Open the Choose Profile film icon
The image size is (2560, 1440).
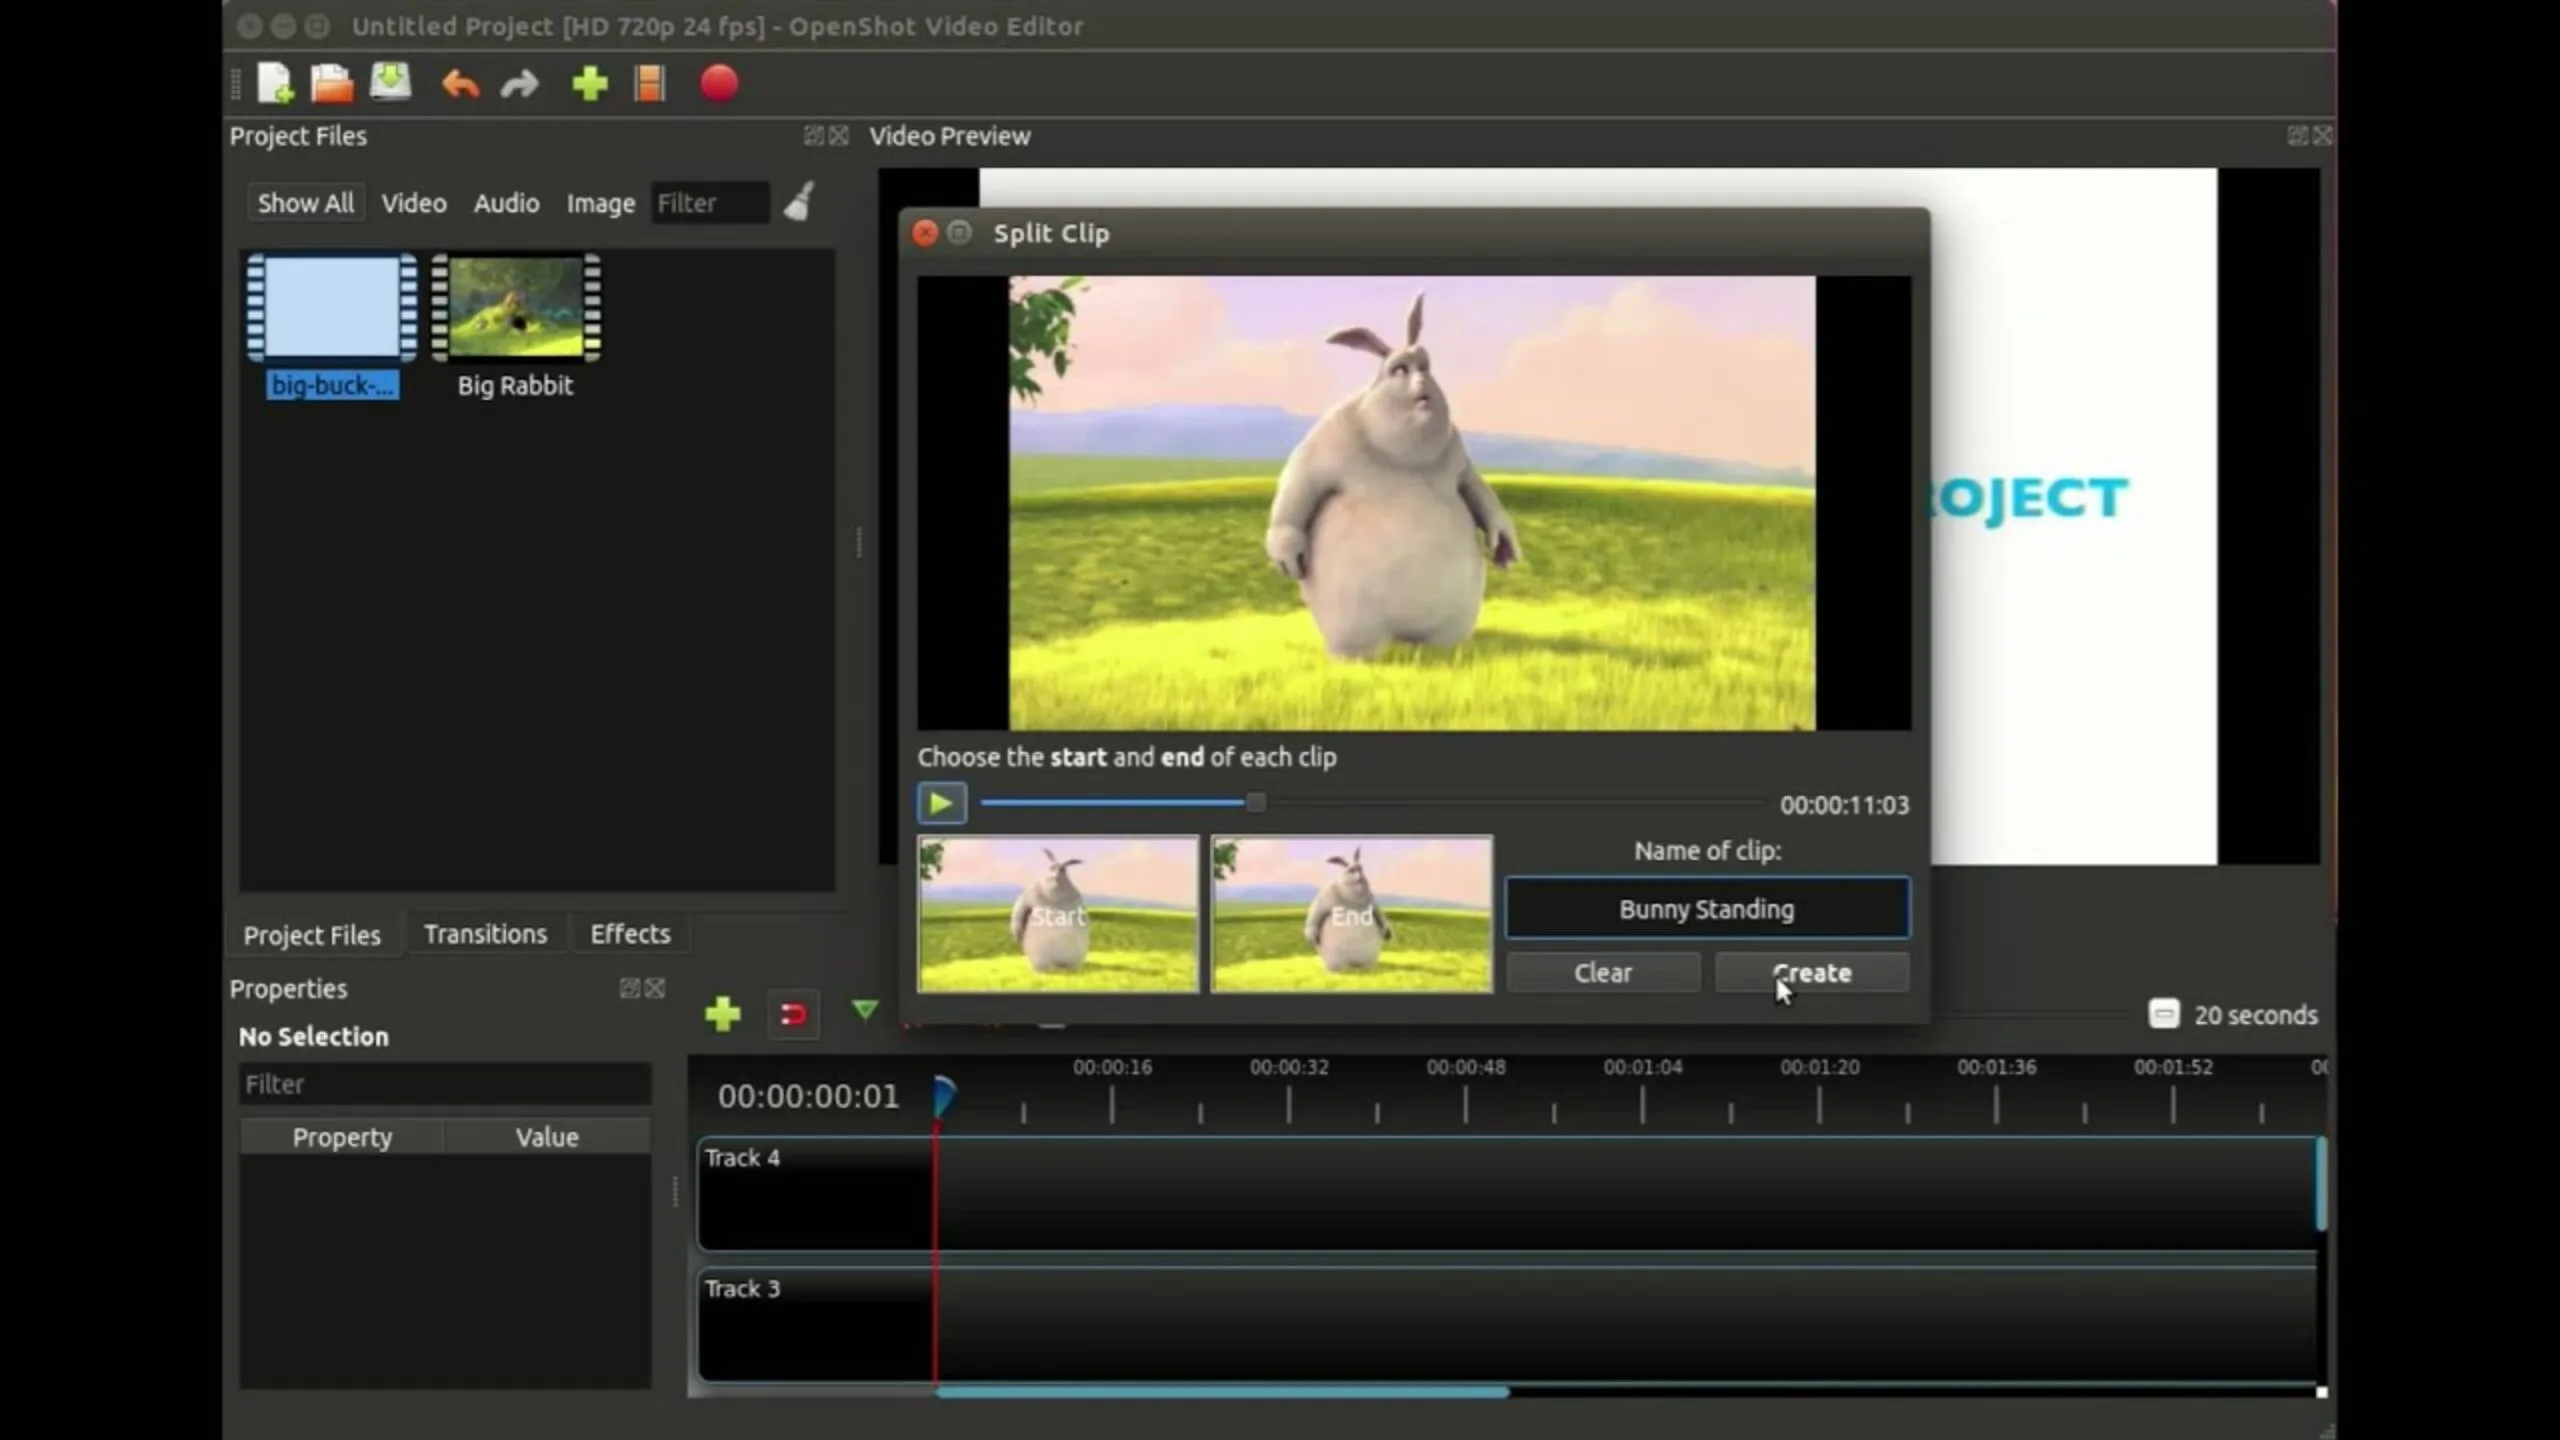650,84
